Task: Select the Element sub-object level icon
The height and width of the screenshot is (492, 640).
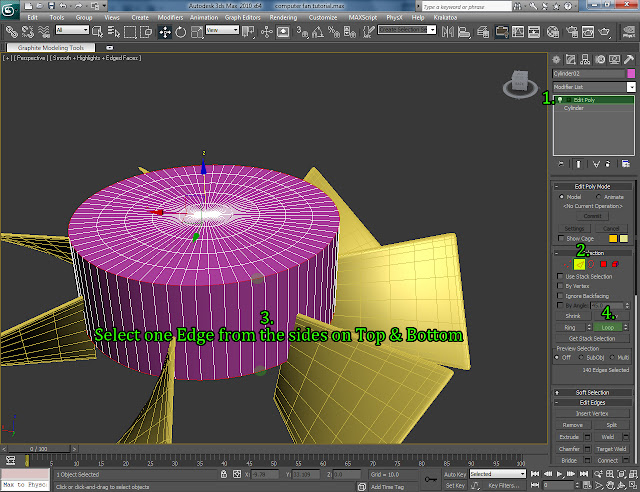Action: click(615, 263)
